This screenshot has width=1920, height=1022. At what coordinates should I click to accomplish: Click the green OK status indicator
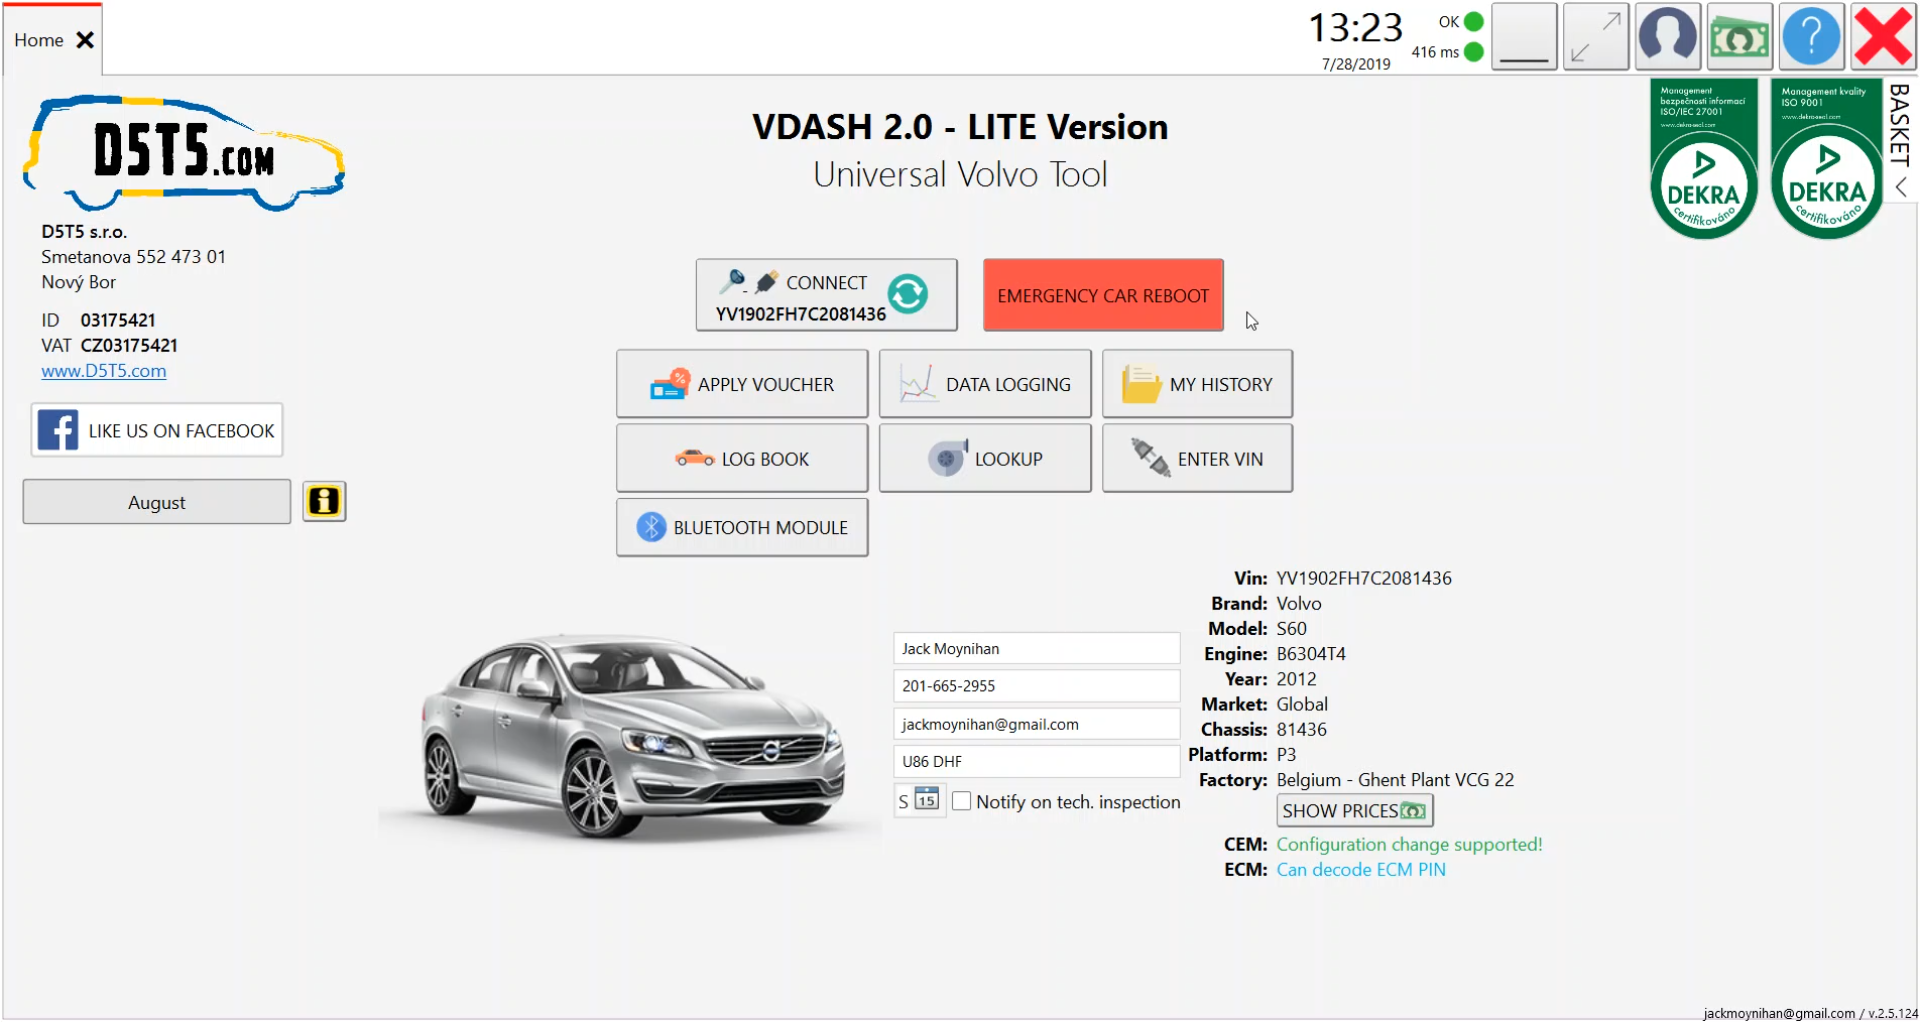pos(1474,21)
